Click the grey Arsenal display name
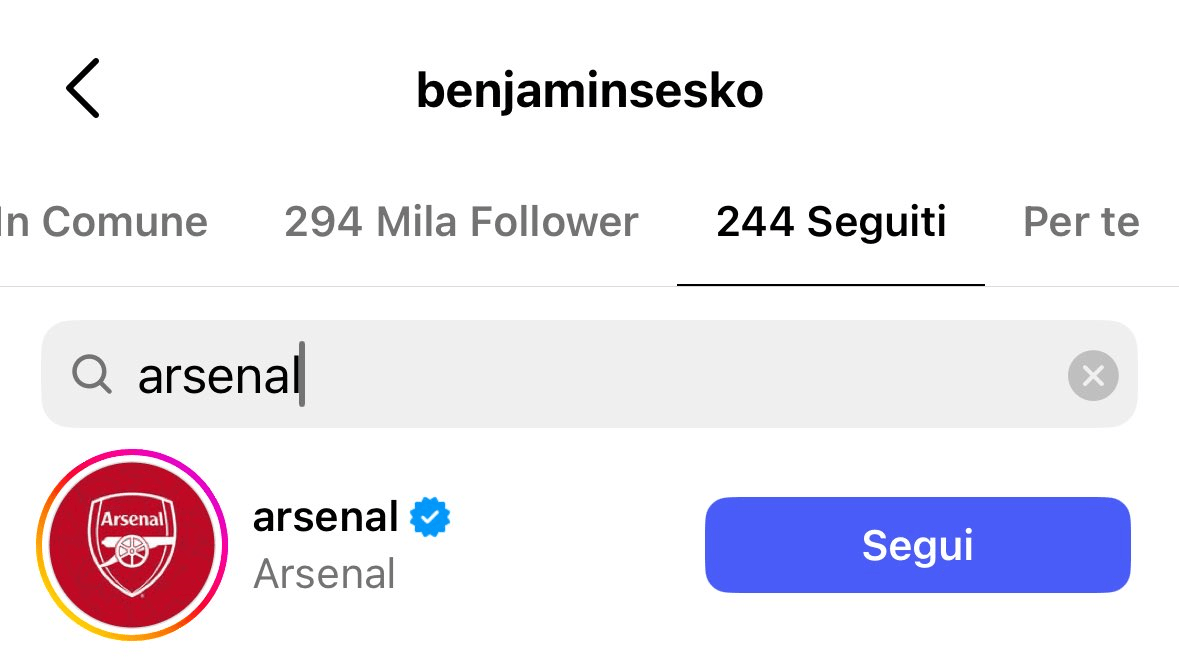Viewport: 1179px width, 667px height. pos(325,574)
